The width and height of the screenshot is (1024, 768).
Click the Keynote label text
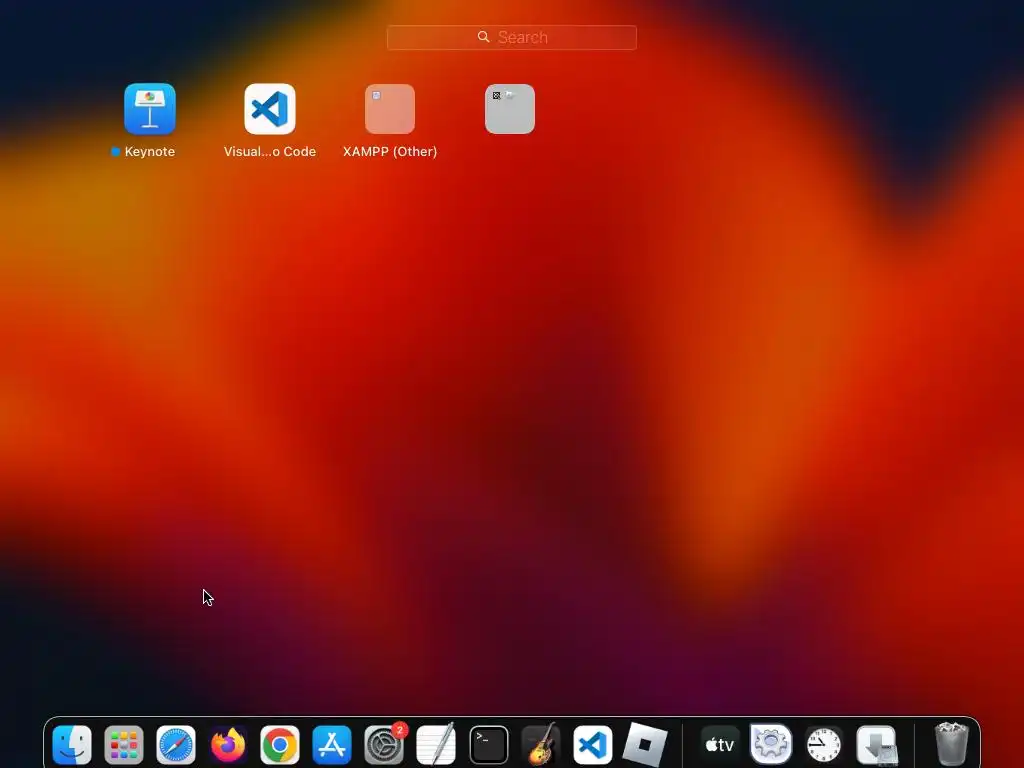pyautogui.click(x=150, y=152)
